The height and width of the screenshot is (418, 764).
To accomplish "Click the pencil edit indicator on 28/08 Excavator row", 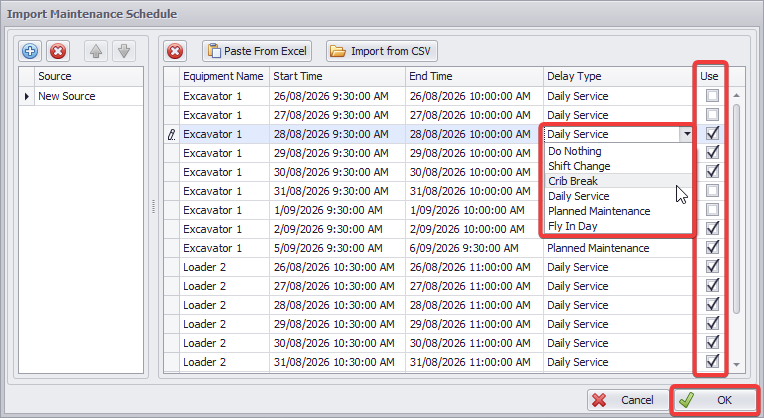I will (172, 134).
